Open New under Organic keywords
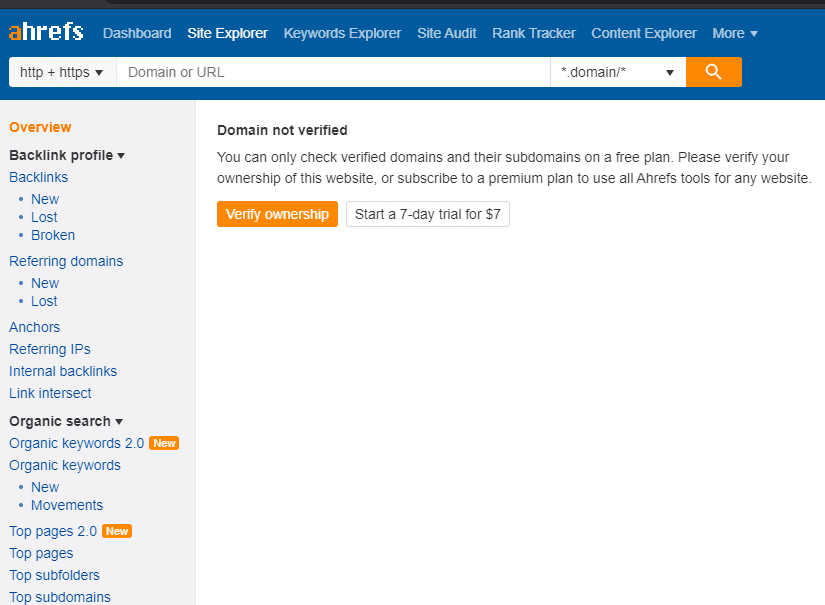This screenshot has height=605, width=825. coord(45,487)
